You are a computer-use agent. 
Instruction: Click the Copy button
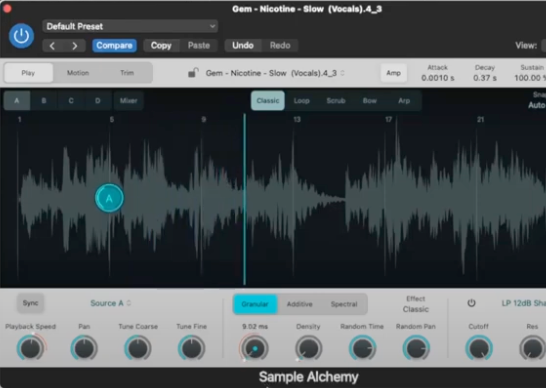[x=161, y=46]
